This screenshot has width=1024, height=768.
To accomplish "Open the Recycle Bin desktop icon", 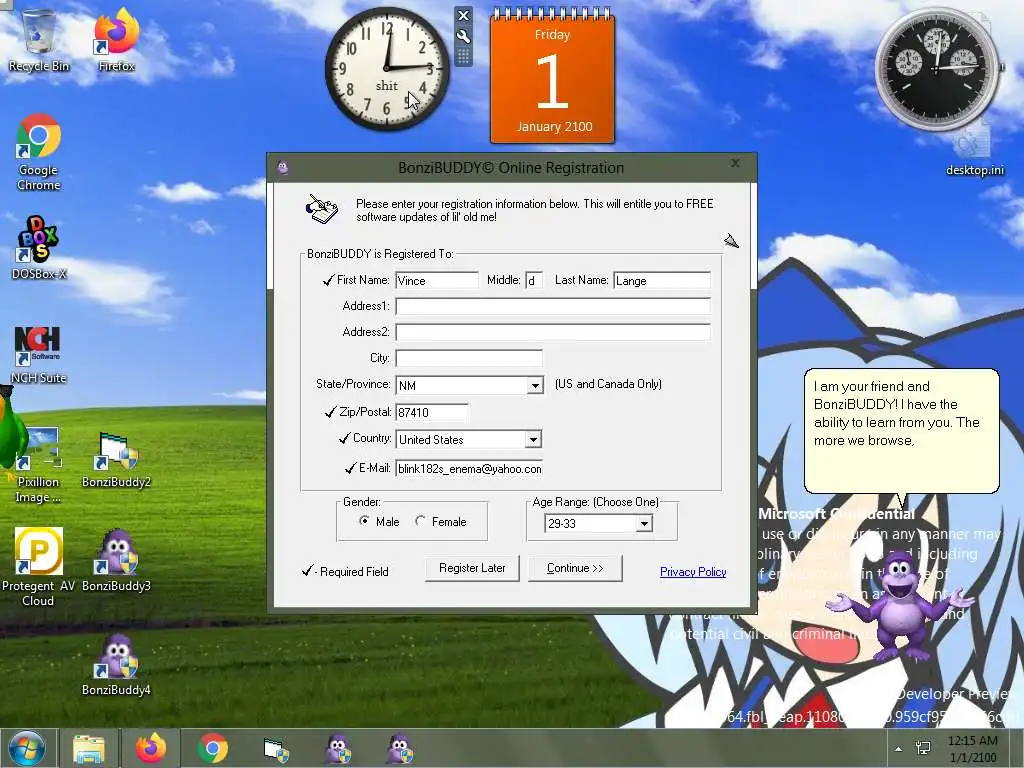I will (x=39, y=40).
